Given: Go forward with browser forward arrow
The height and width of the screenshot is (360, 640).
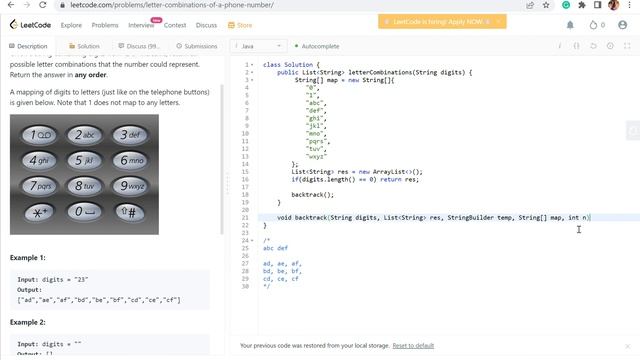Looking at the screenshot, I should (x=27, y=5).
